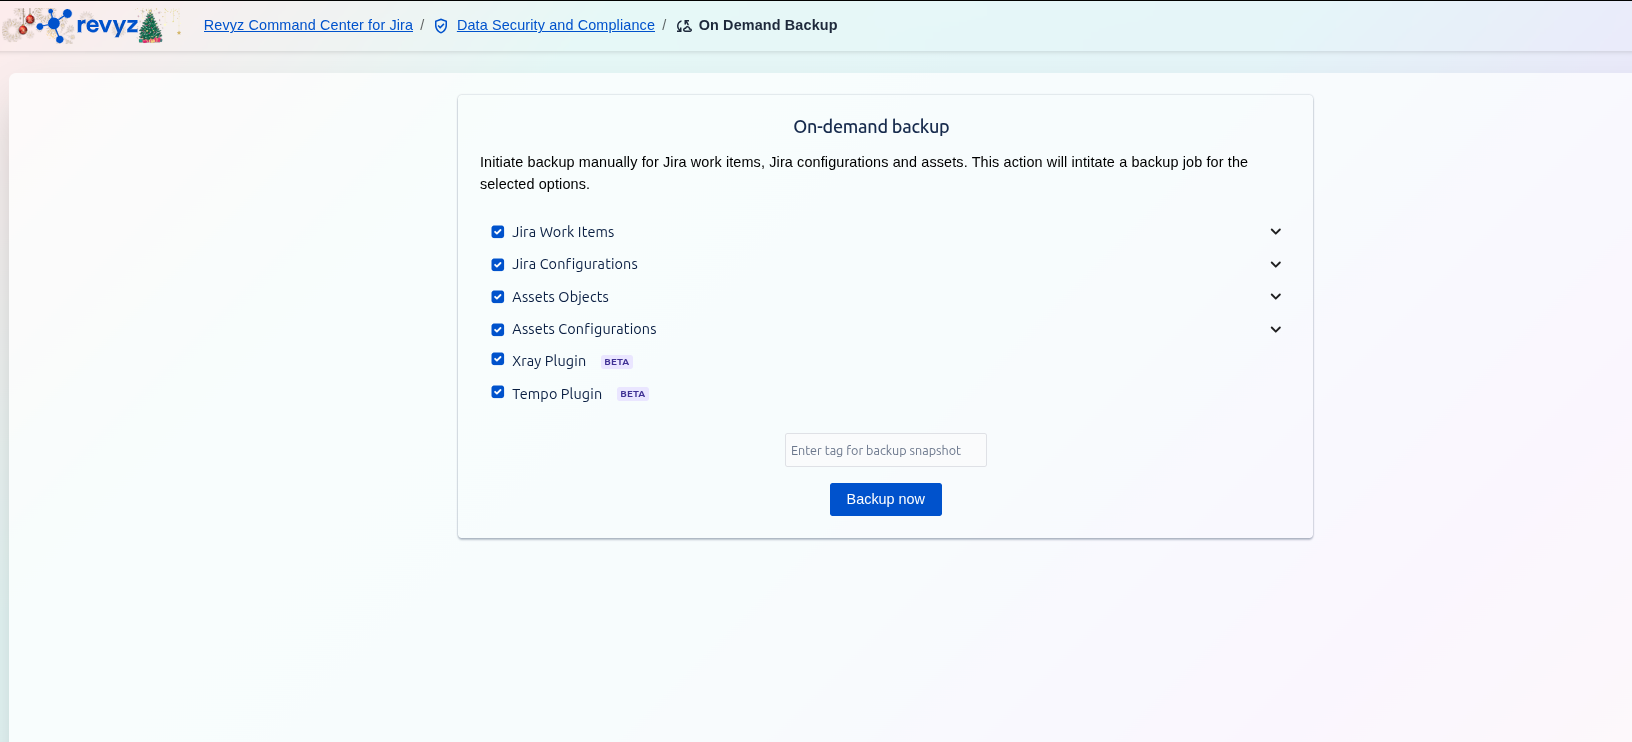Go to Data Security and Compliance
Viewport: 1632px width, 742px height.
click(x=555, y=25)
